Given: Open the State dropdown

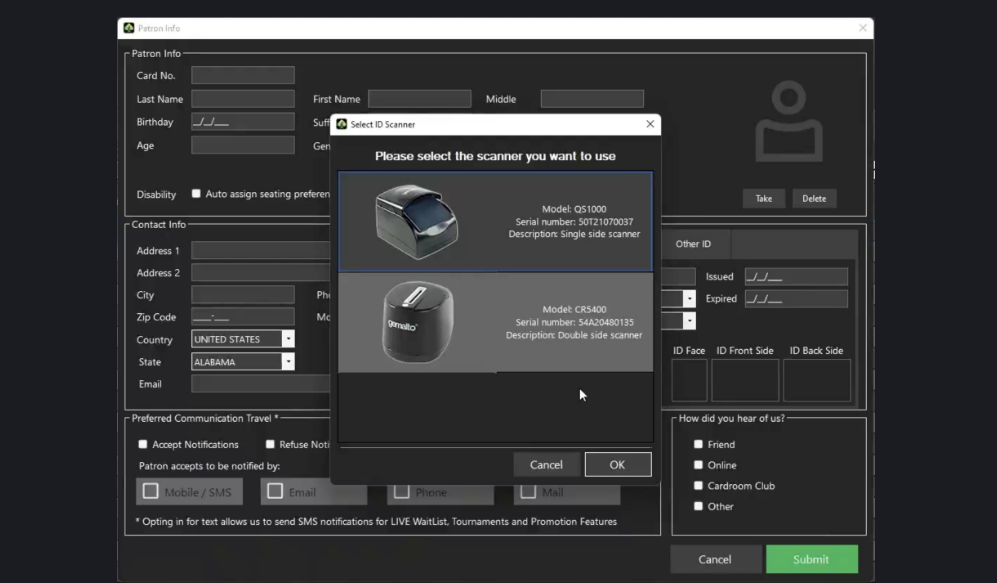Looking at the screenshot, I should click(x=288, y=362).
